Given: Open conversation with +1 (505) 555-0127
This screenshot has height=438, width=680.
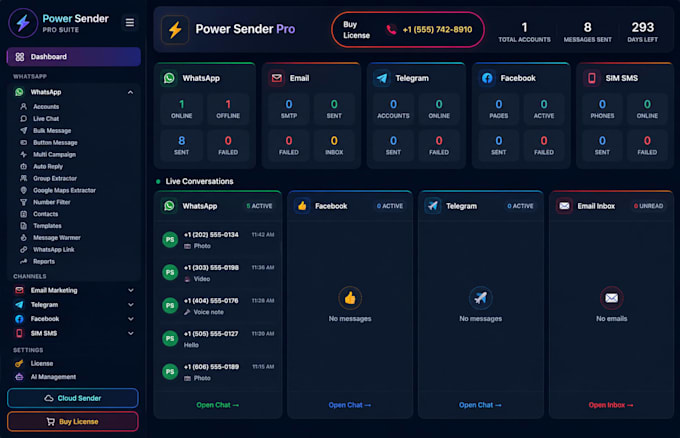Looking at the screenshot, I should click(218, 339).
